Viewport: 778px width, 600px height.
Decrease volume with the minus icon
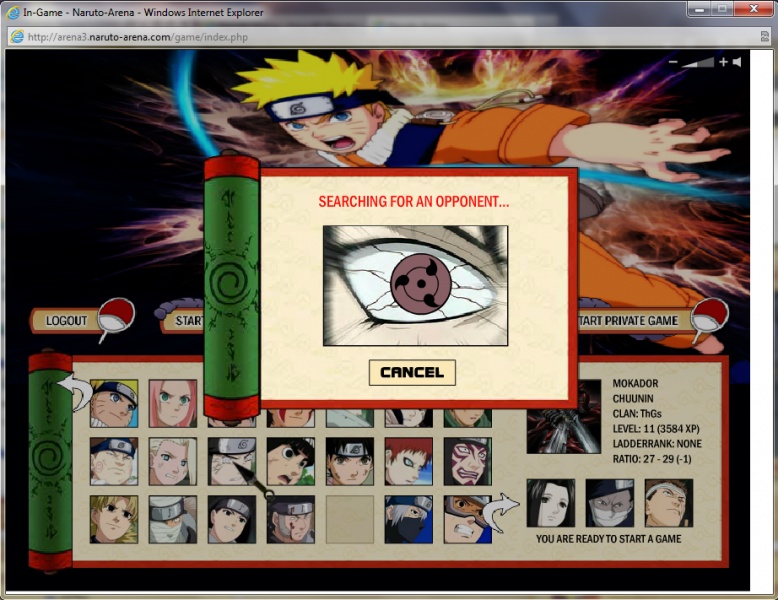[673, 63]
